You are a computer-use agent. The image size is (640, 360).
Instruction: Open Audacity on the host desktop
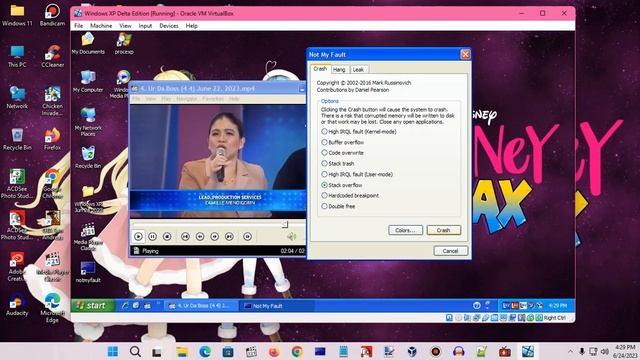pos(17,304)
